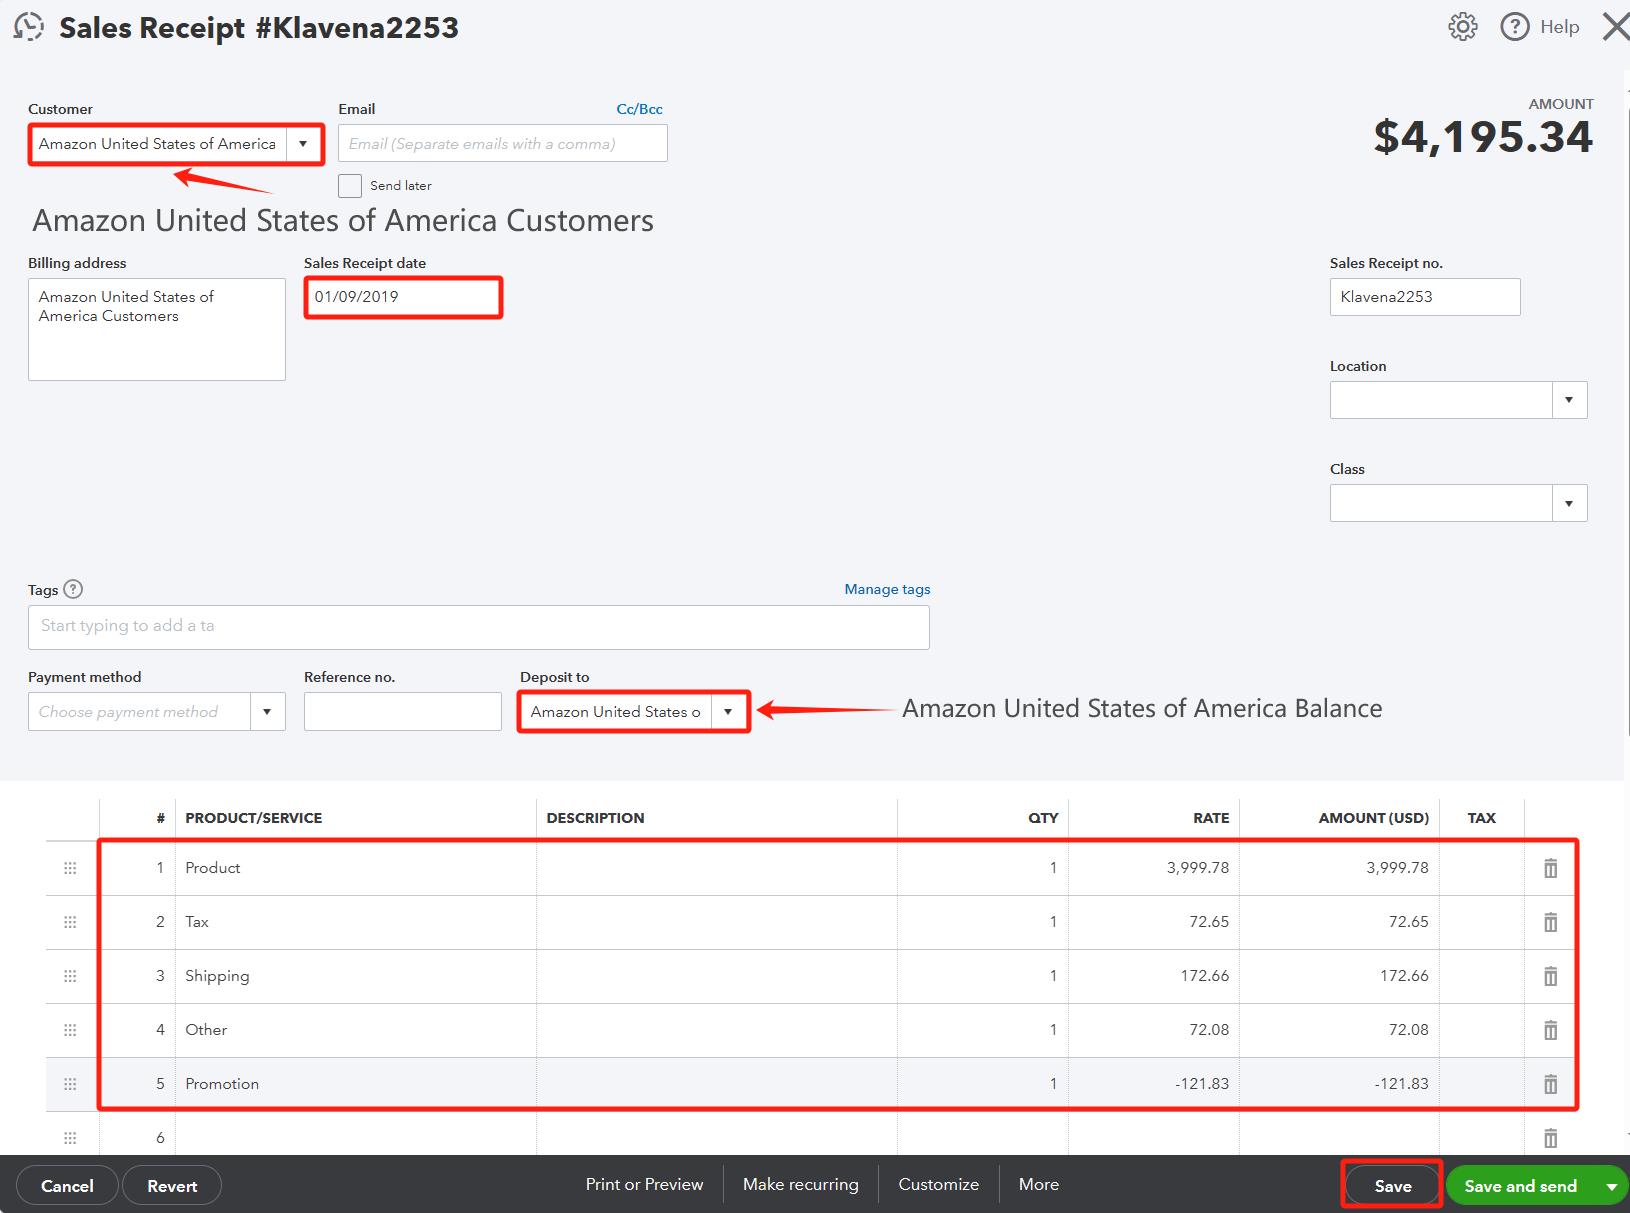1630x1213 pixels.
Task: Show the Tags help tooltip icon
Action: [73, 589]
